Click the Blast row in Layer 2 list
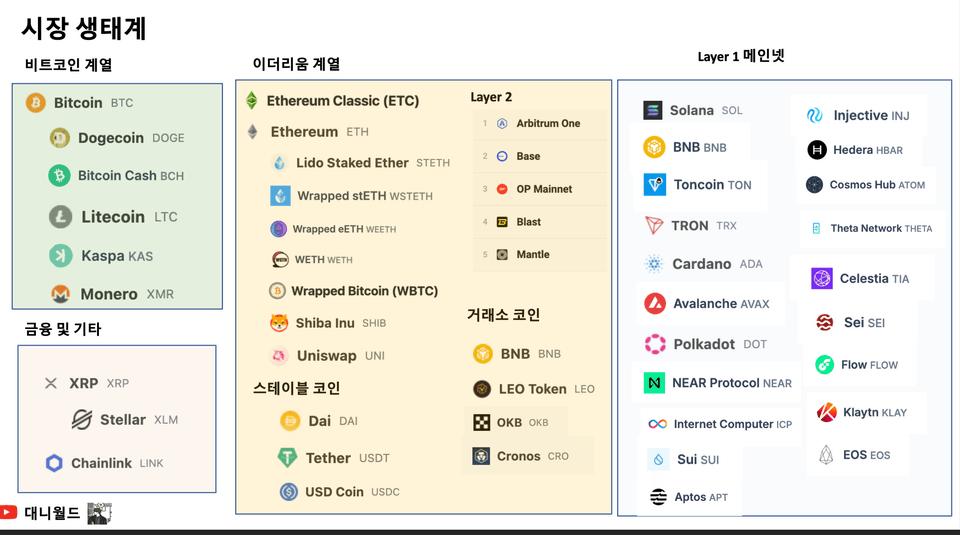This screenshot has width=960, height=535. (x=540, y=222)
